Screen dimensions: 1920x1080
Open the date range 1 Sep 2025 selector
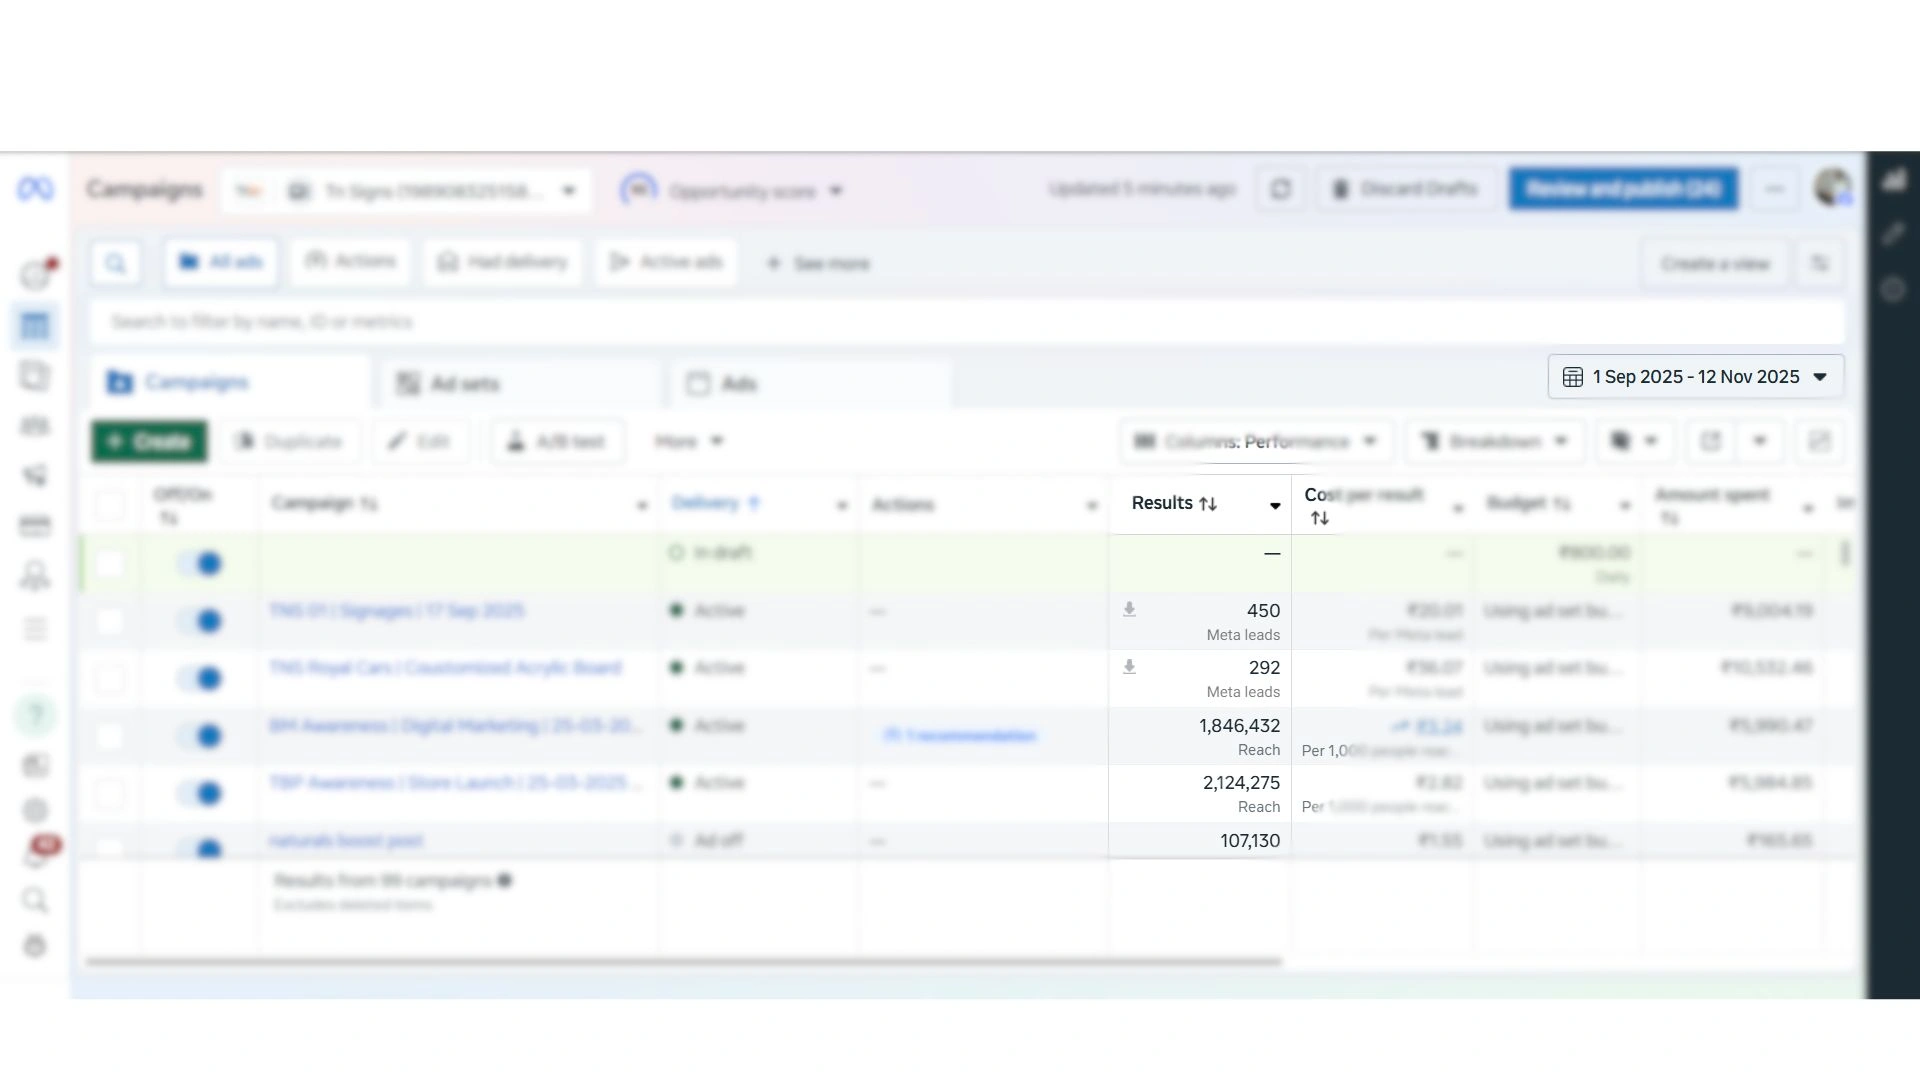[1694, 377]
